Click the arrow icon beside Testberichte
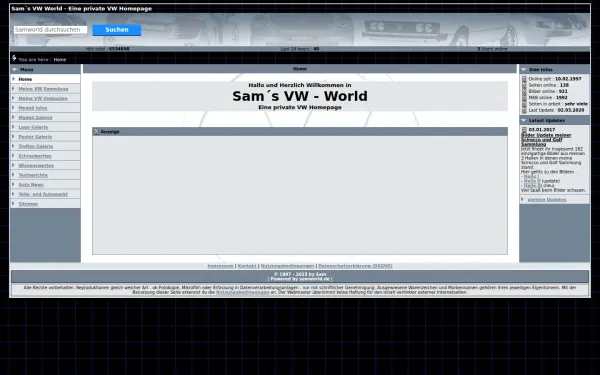Screen dimensions: 600x375 [13, 174]
